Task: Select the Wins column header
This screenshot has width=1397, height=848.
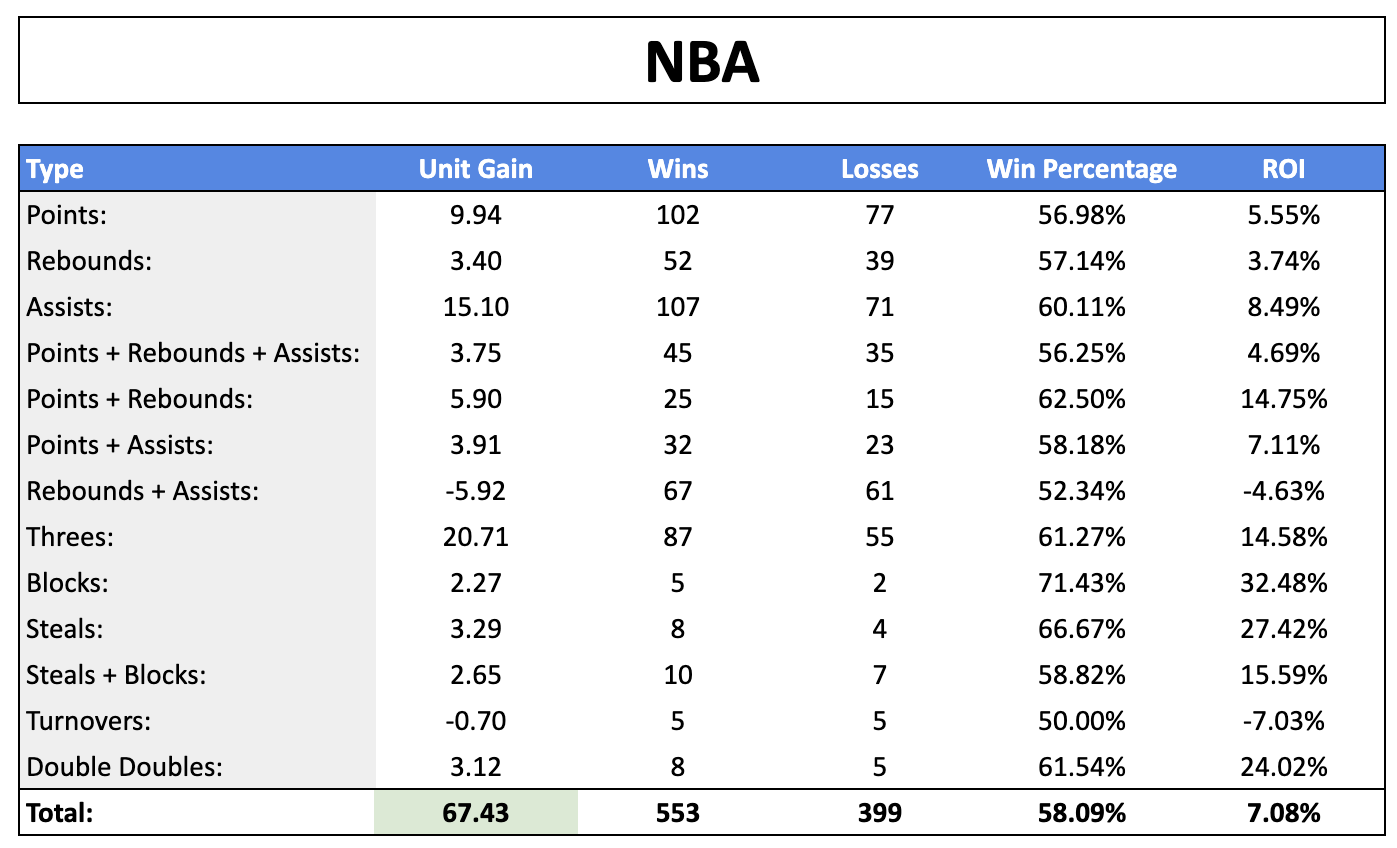Action: coord(677,169)
